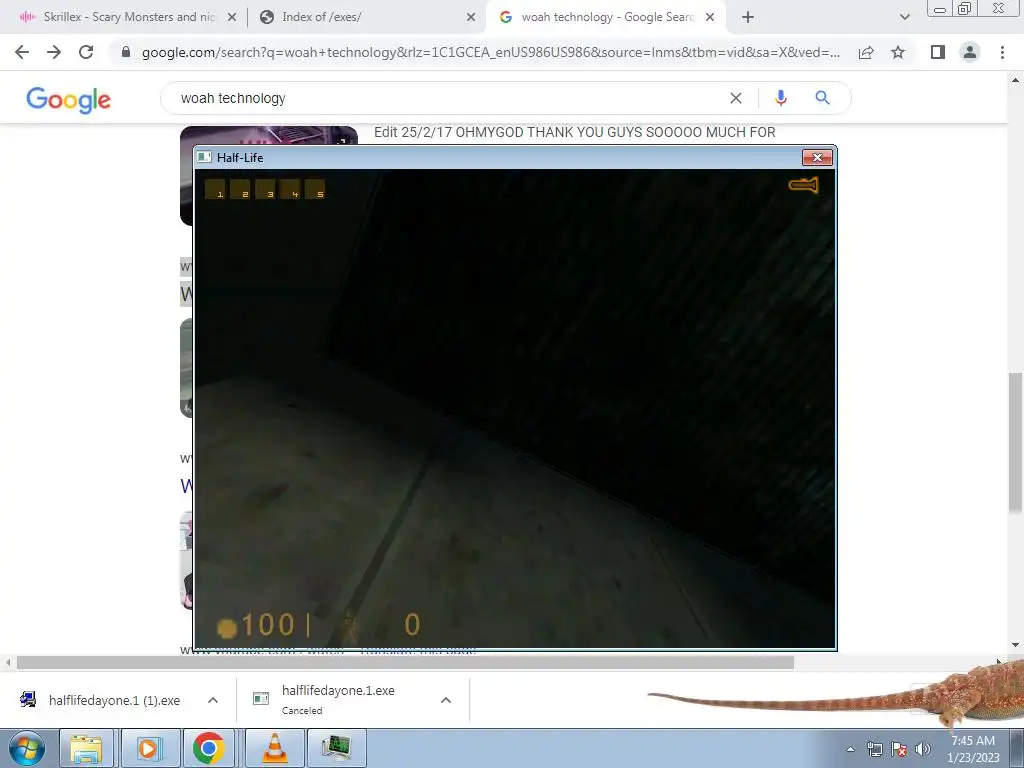Image resolution: width=1024 pixels, height=768 pixels.
Task: Click the horizontal page scrollbar
Action: click(405, 663)
